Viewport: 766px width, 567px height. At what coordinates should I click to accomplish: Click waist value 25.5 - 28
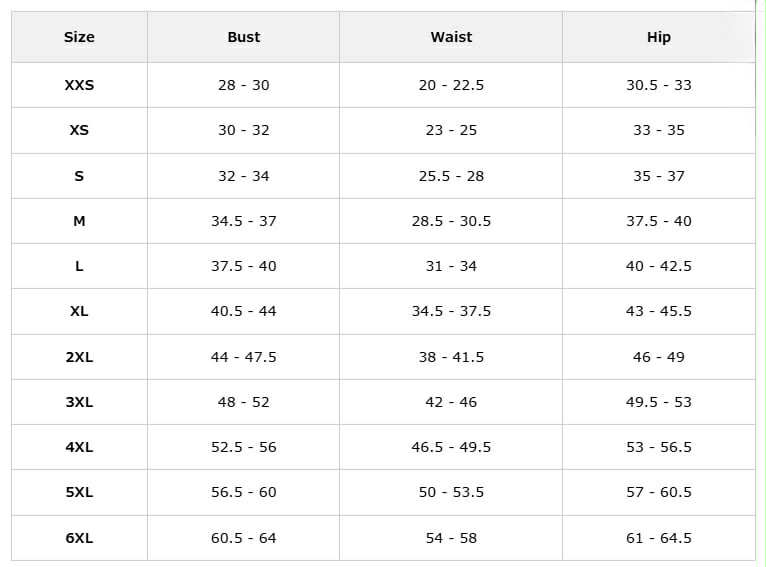click(x=451, y=176)
